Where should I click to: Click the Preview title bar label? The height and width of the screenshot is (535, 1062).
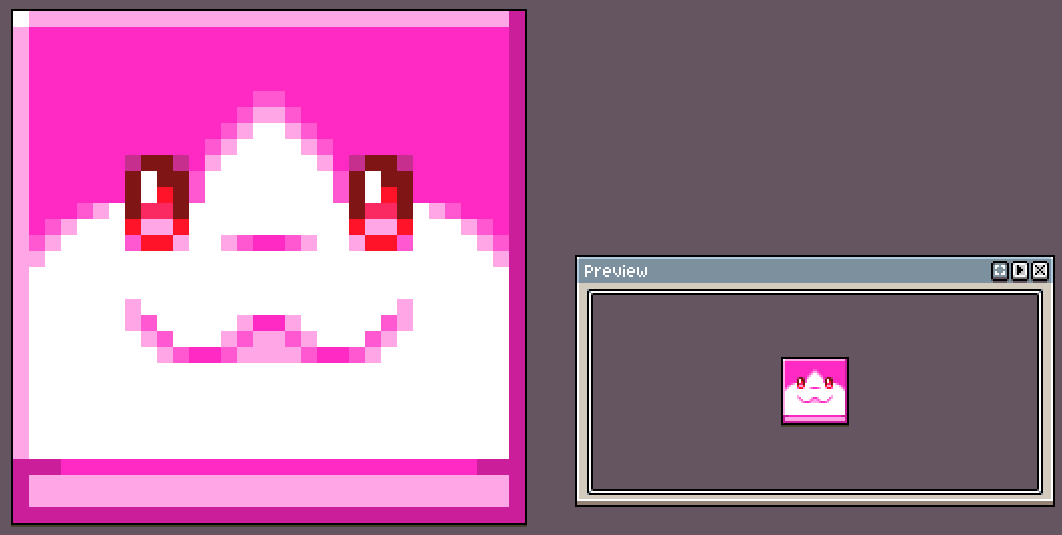tap(616, 271)
